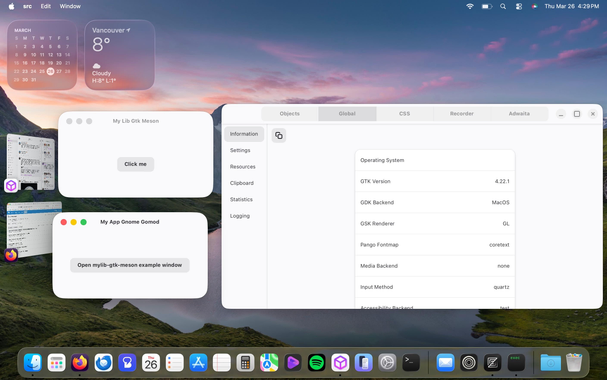Open System Settings gear in dock
607x380 pixels.
(x=387, y=363)
